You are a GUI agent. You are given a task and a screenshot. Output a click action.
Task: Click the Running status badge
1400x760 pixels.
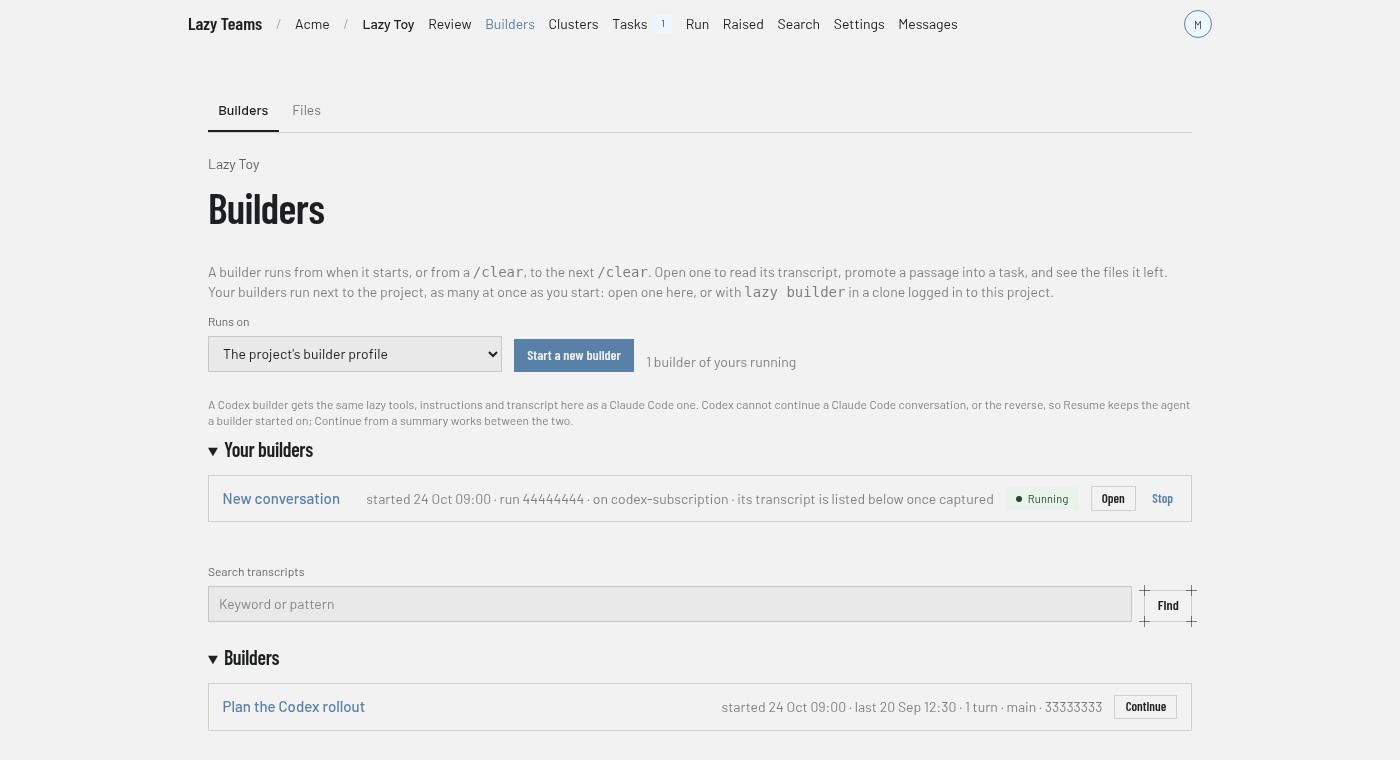[1042, 499]
